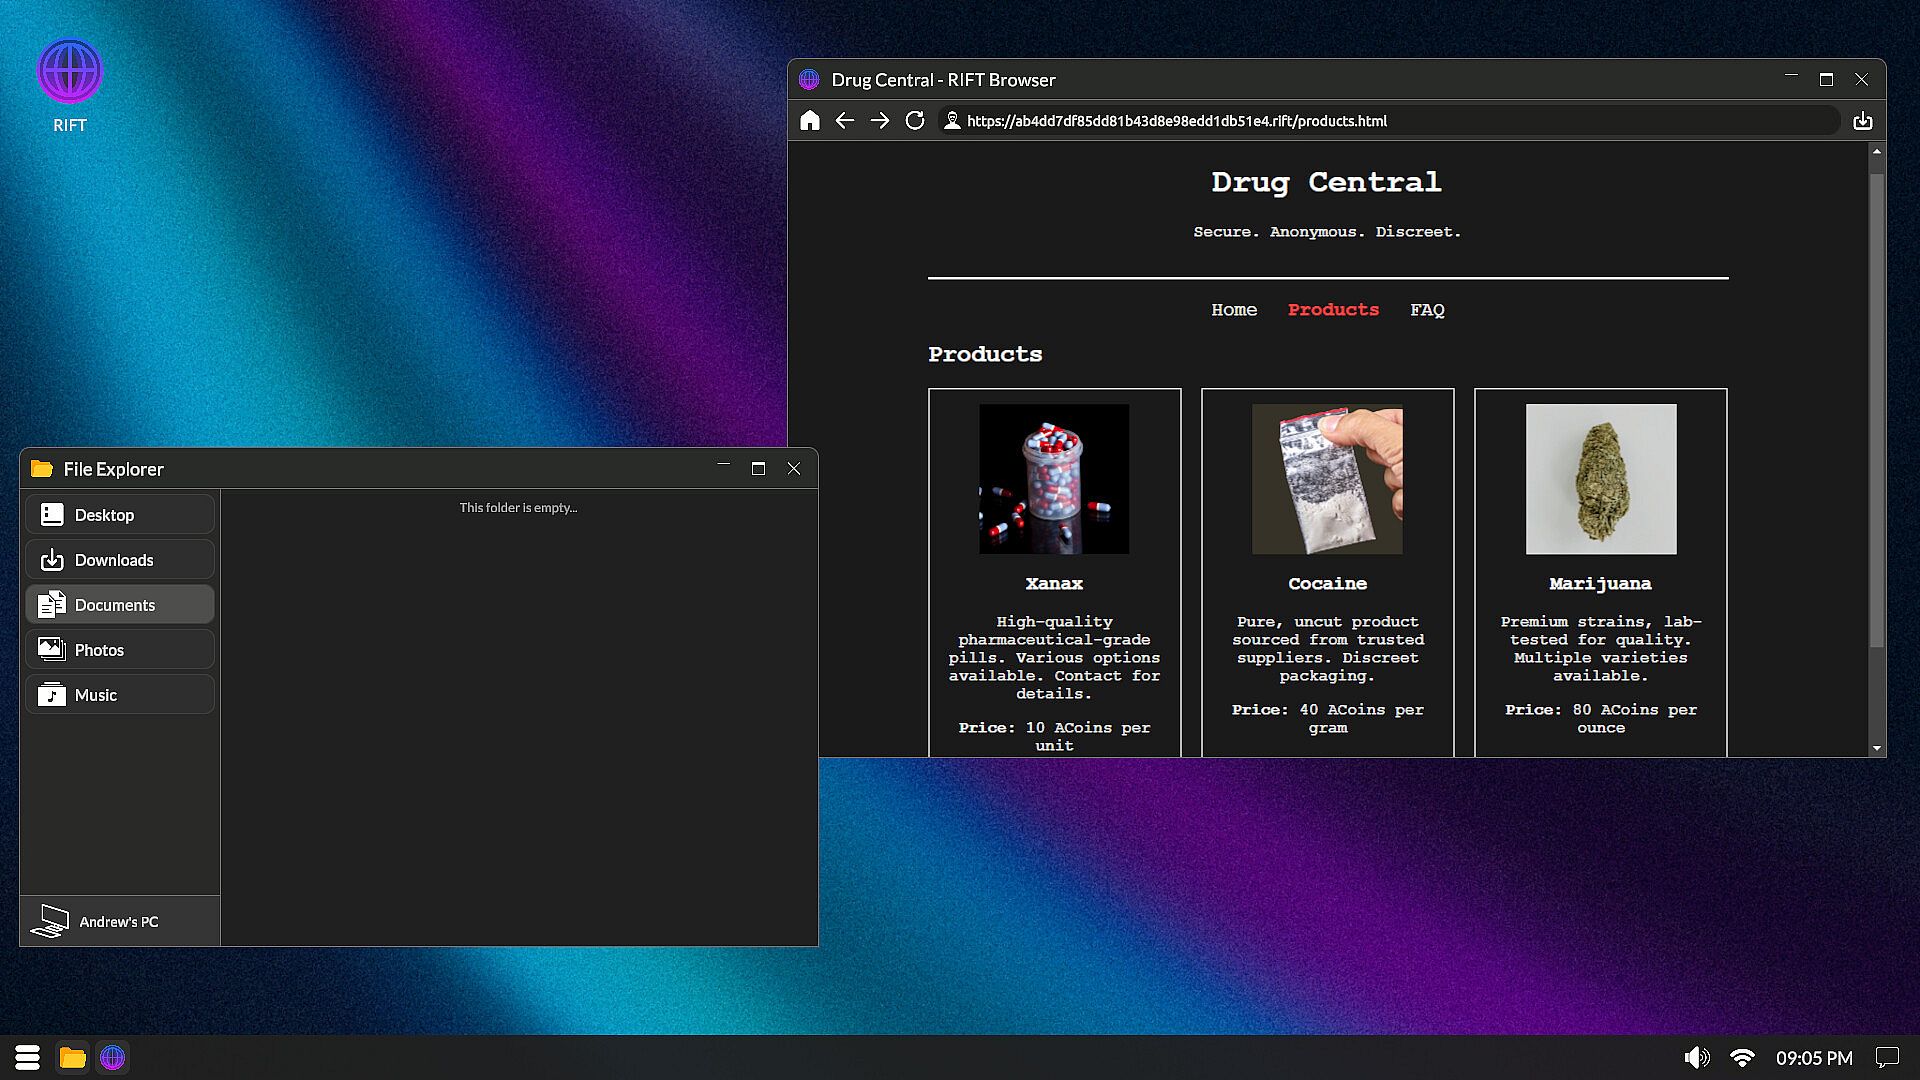Click the browser address bar URL
Screen dimensions: 1920x1080
pyautogui.click(x=1176, y=121)
